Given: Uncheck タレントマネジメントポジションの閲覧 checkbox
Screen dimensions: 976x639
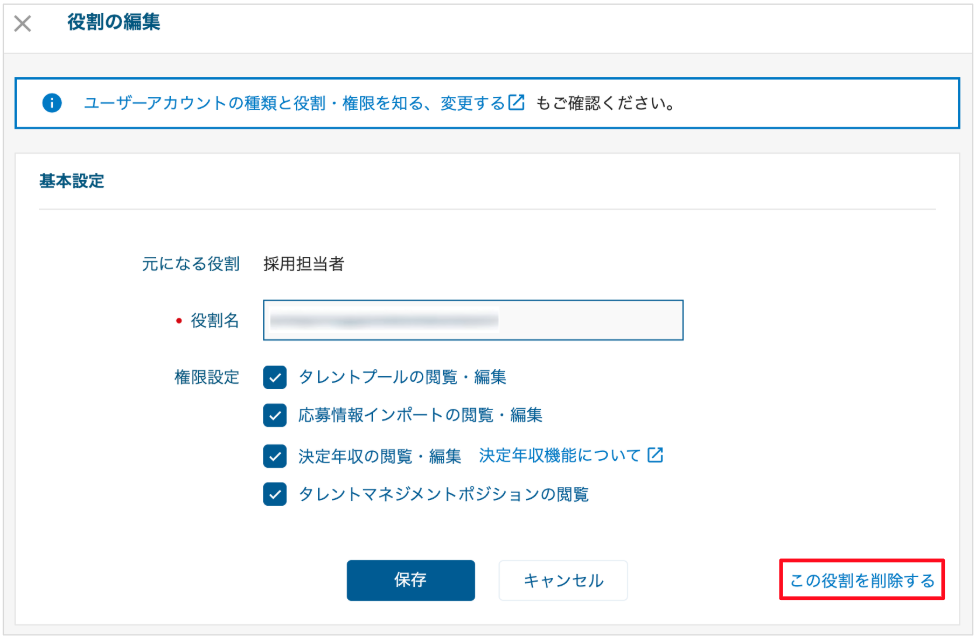Looking at the screenshot, I should (x=274, y=495).
